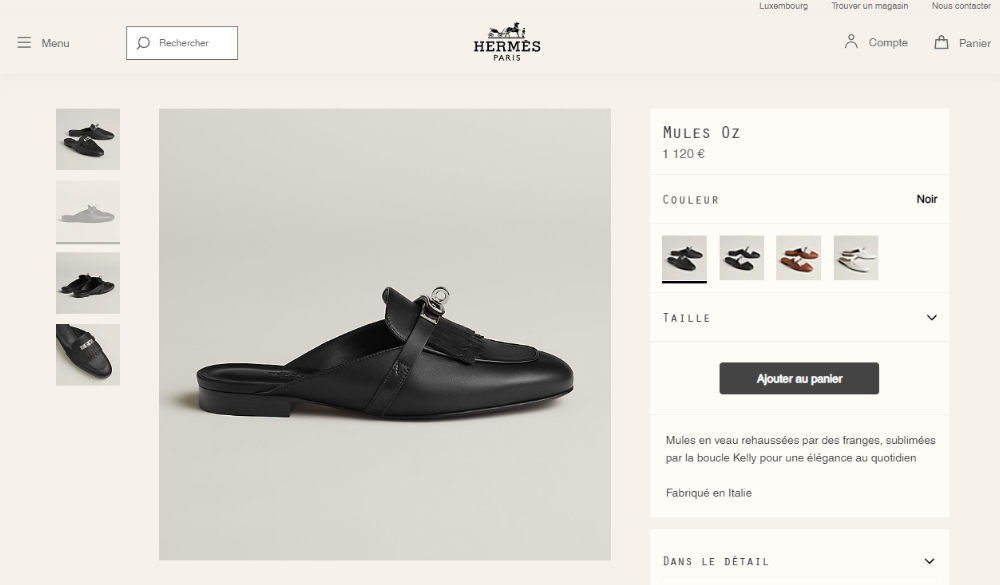The width and height of the screenshot is (1000, 585).
Task: Open the Panier shopping bag icon
Action: click(941, 43)
